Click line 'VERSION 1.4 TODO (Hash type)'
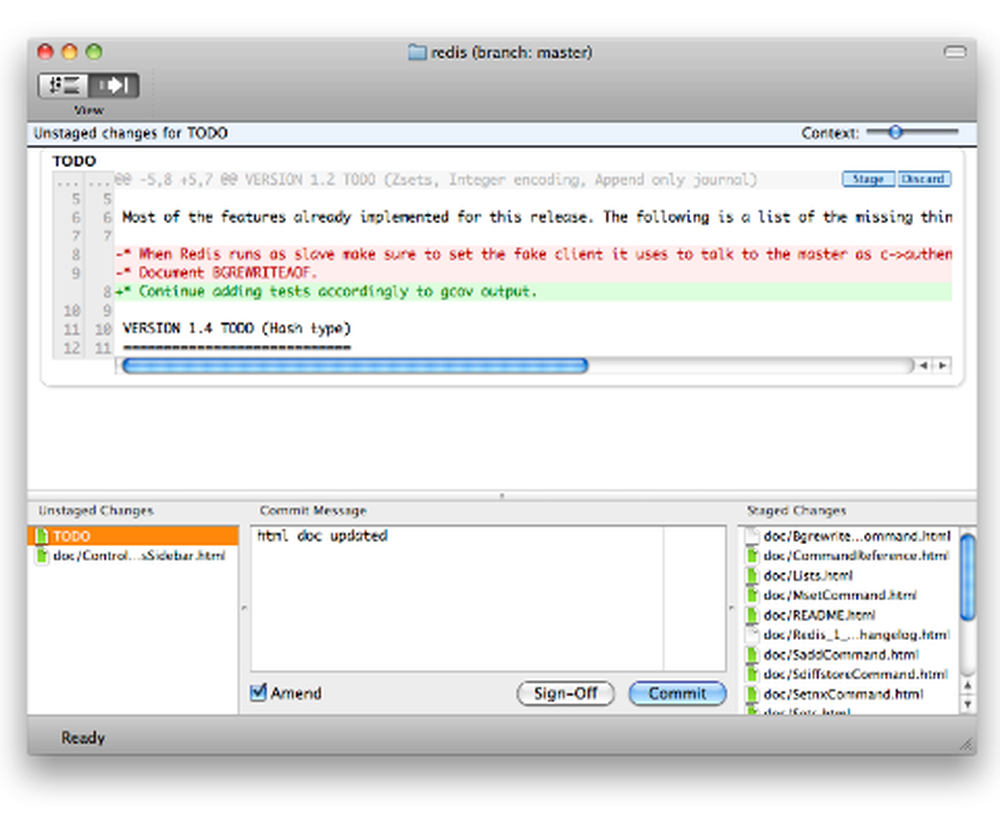The image size is (1000, 814). [237, 328]
